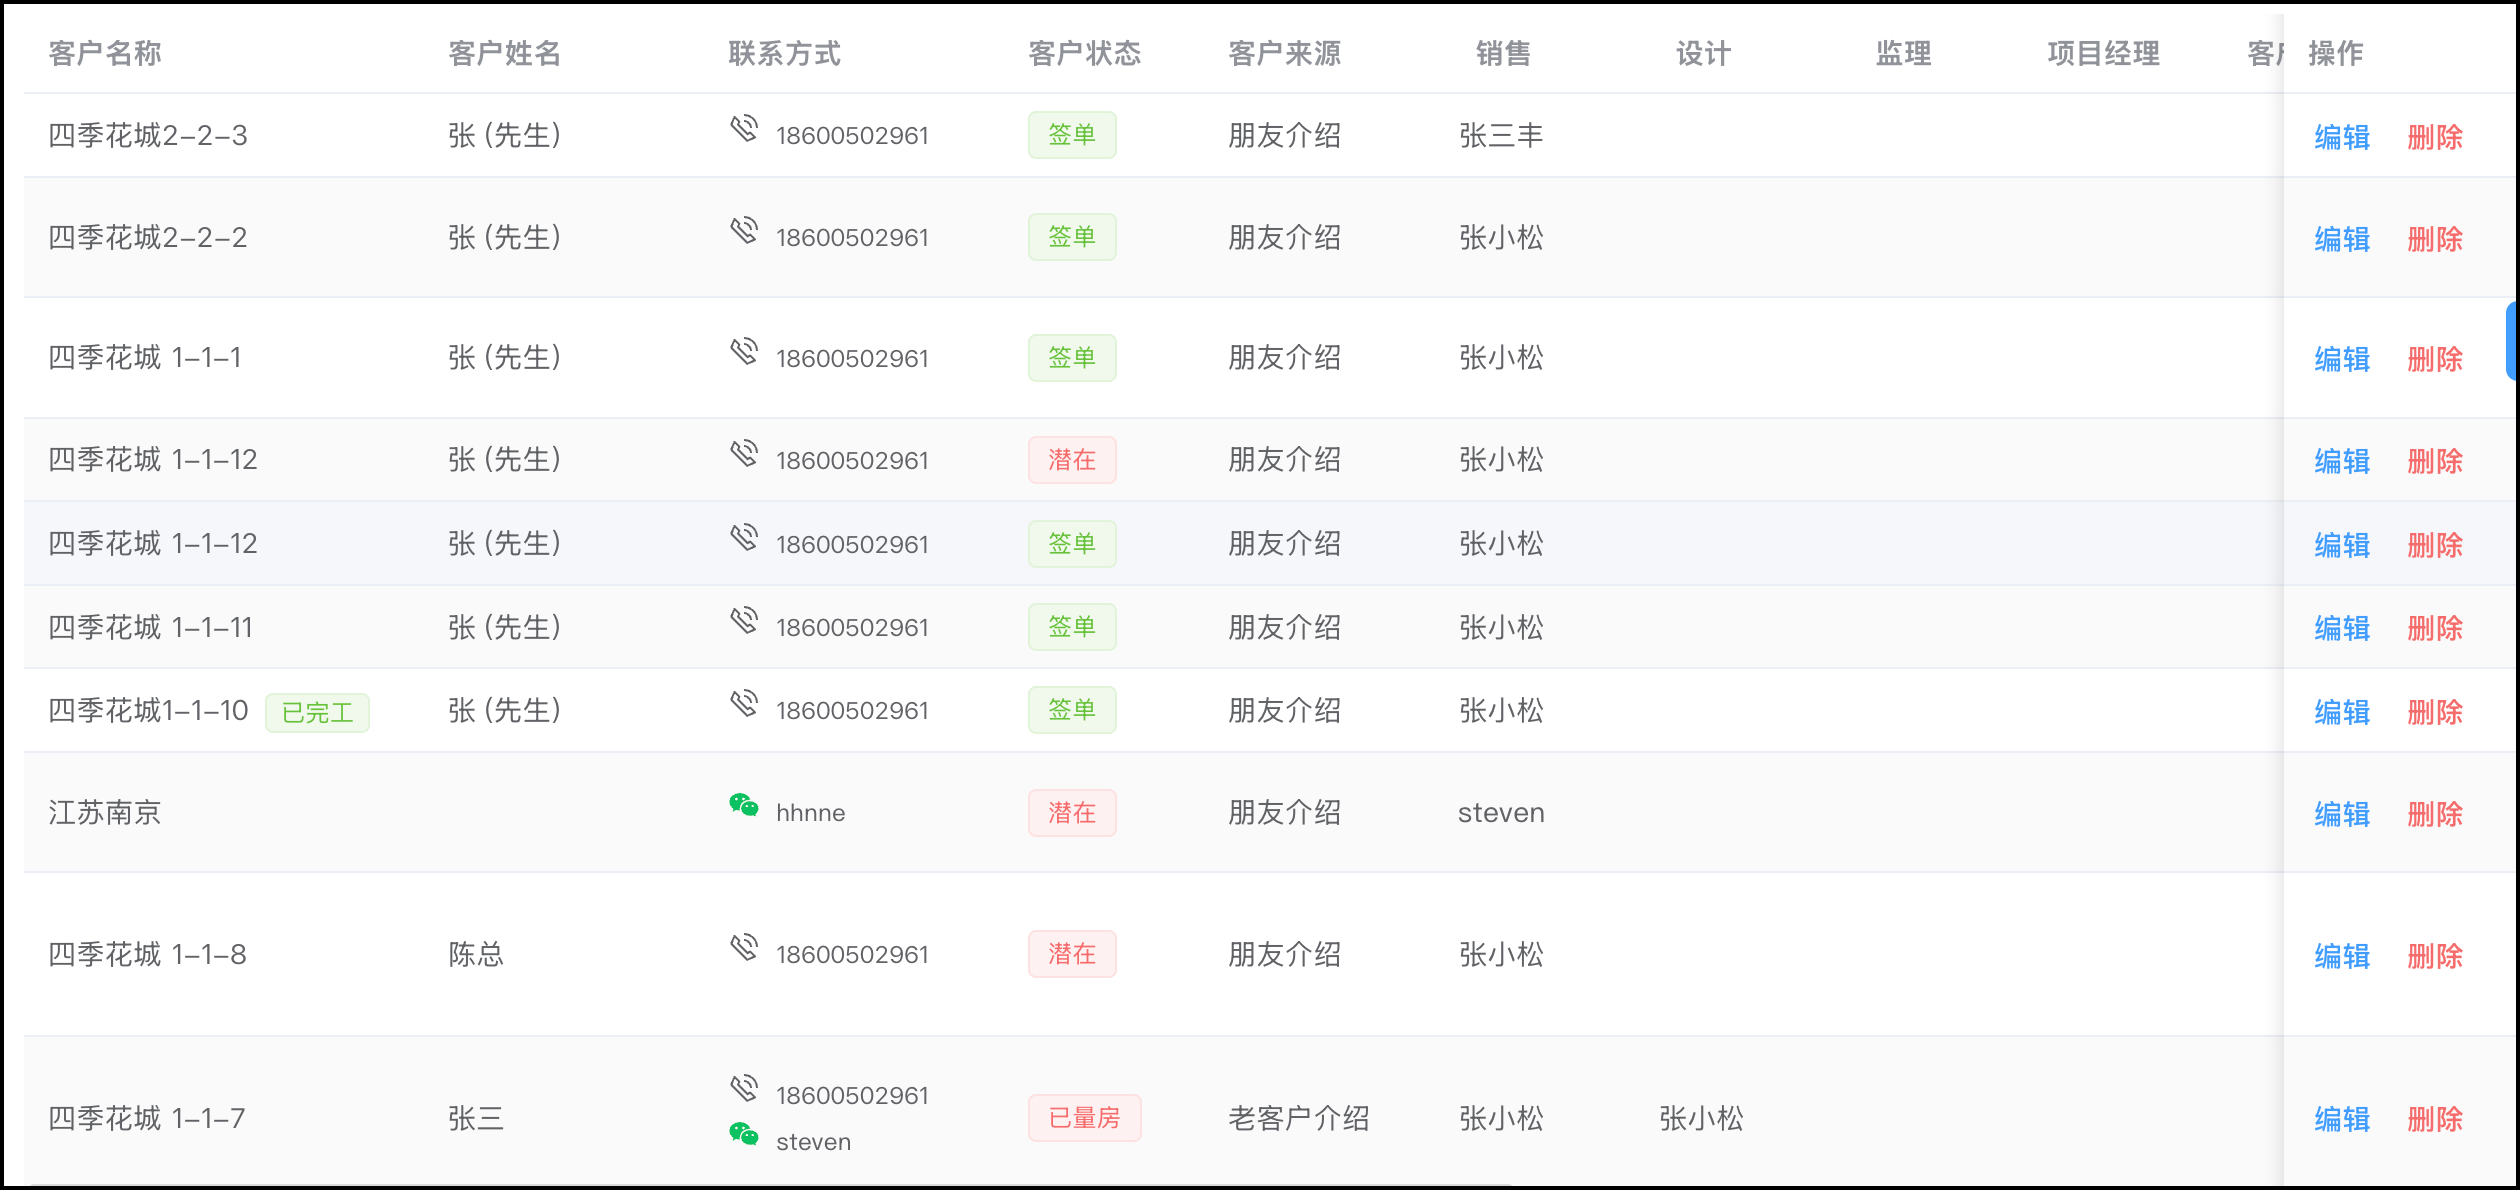
Task: Click 张小松 in the 设计 column
Action: (x=1701, y=1118)
